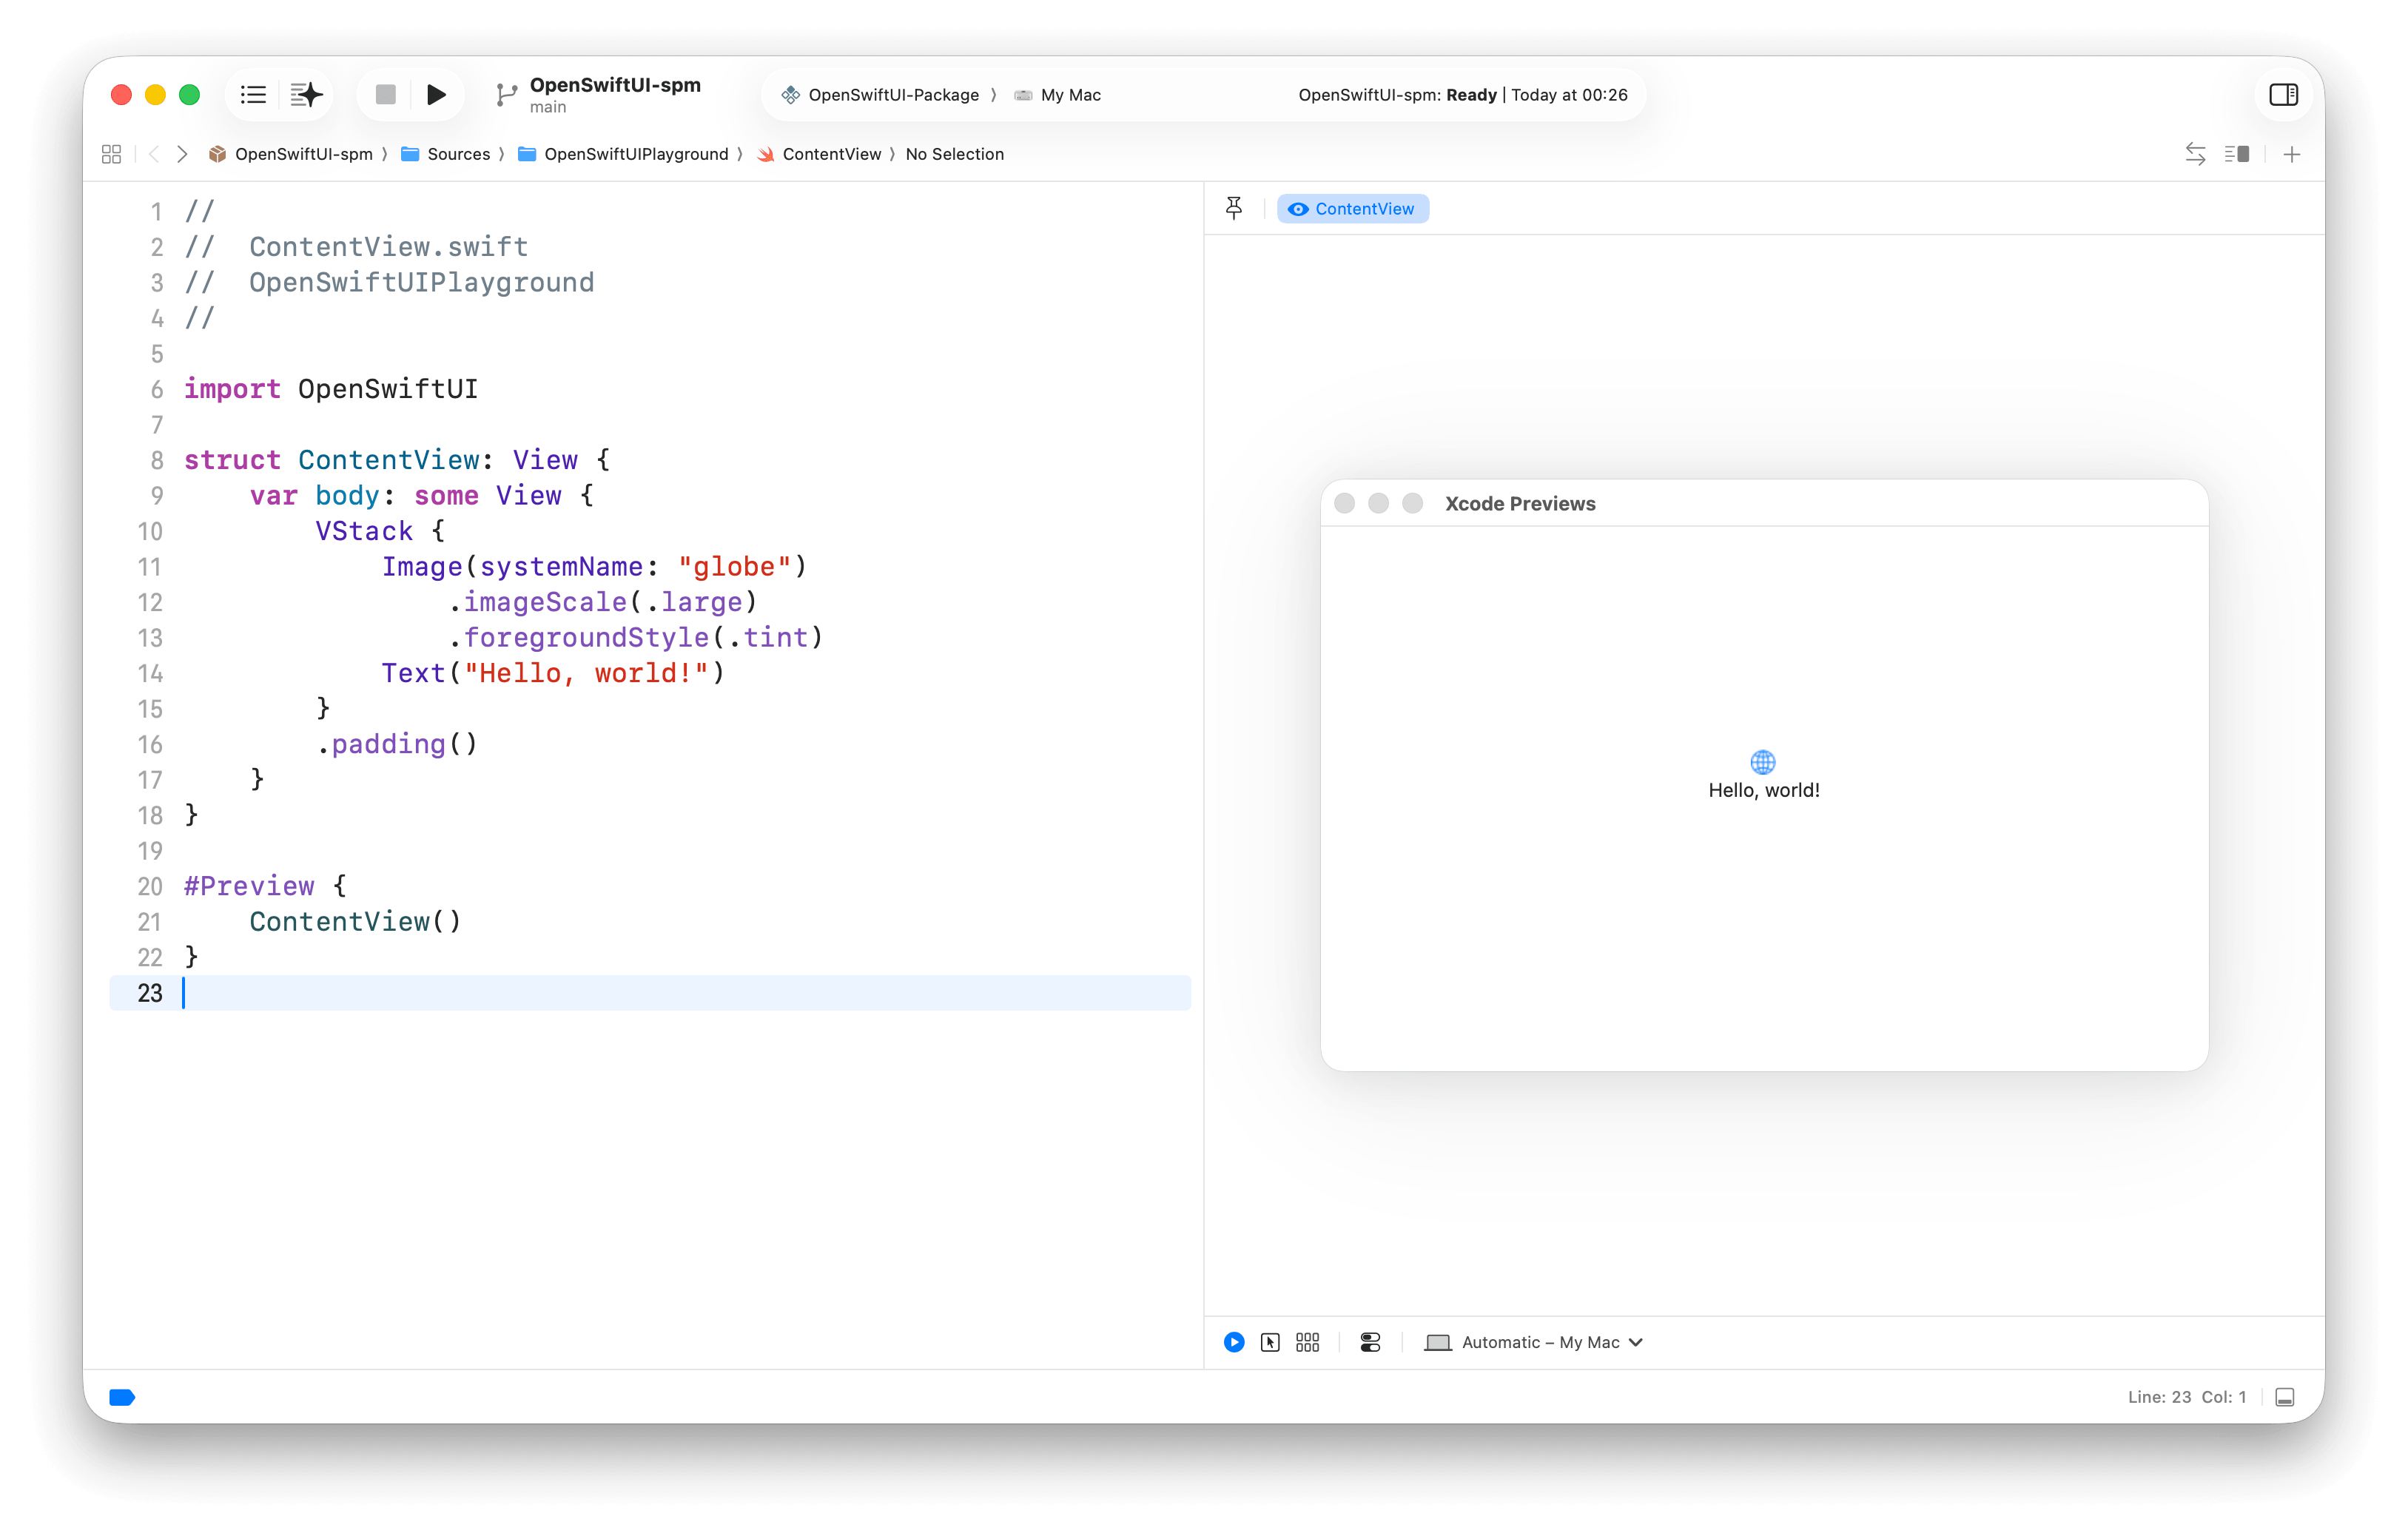Select the ContentView preview tab
The height and width of the screenshot is (1533, 2408).
click(1352, 209)
